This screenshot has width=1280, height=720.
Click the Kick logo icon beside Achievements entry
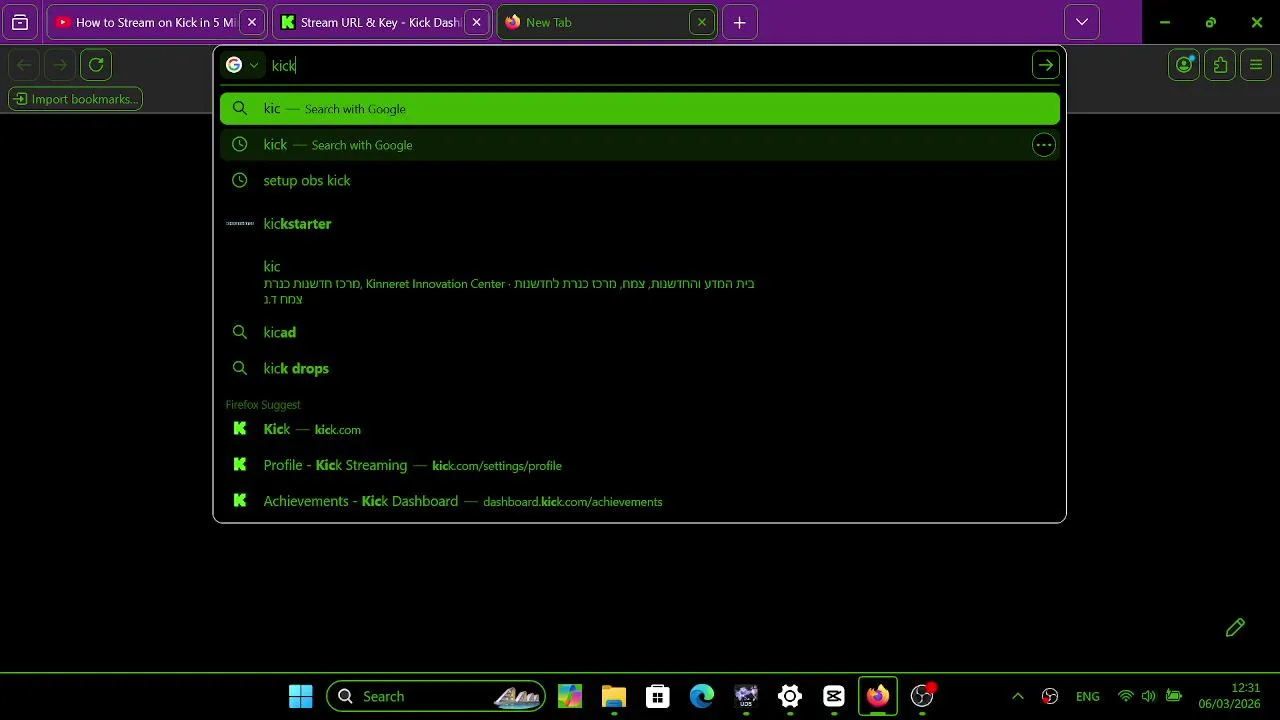click(x=240, y=501)
